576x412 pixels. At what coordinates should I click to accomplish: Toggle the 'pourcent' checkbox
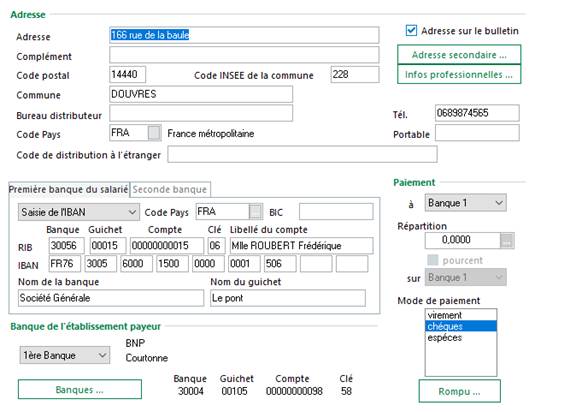click(433, 260)
